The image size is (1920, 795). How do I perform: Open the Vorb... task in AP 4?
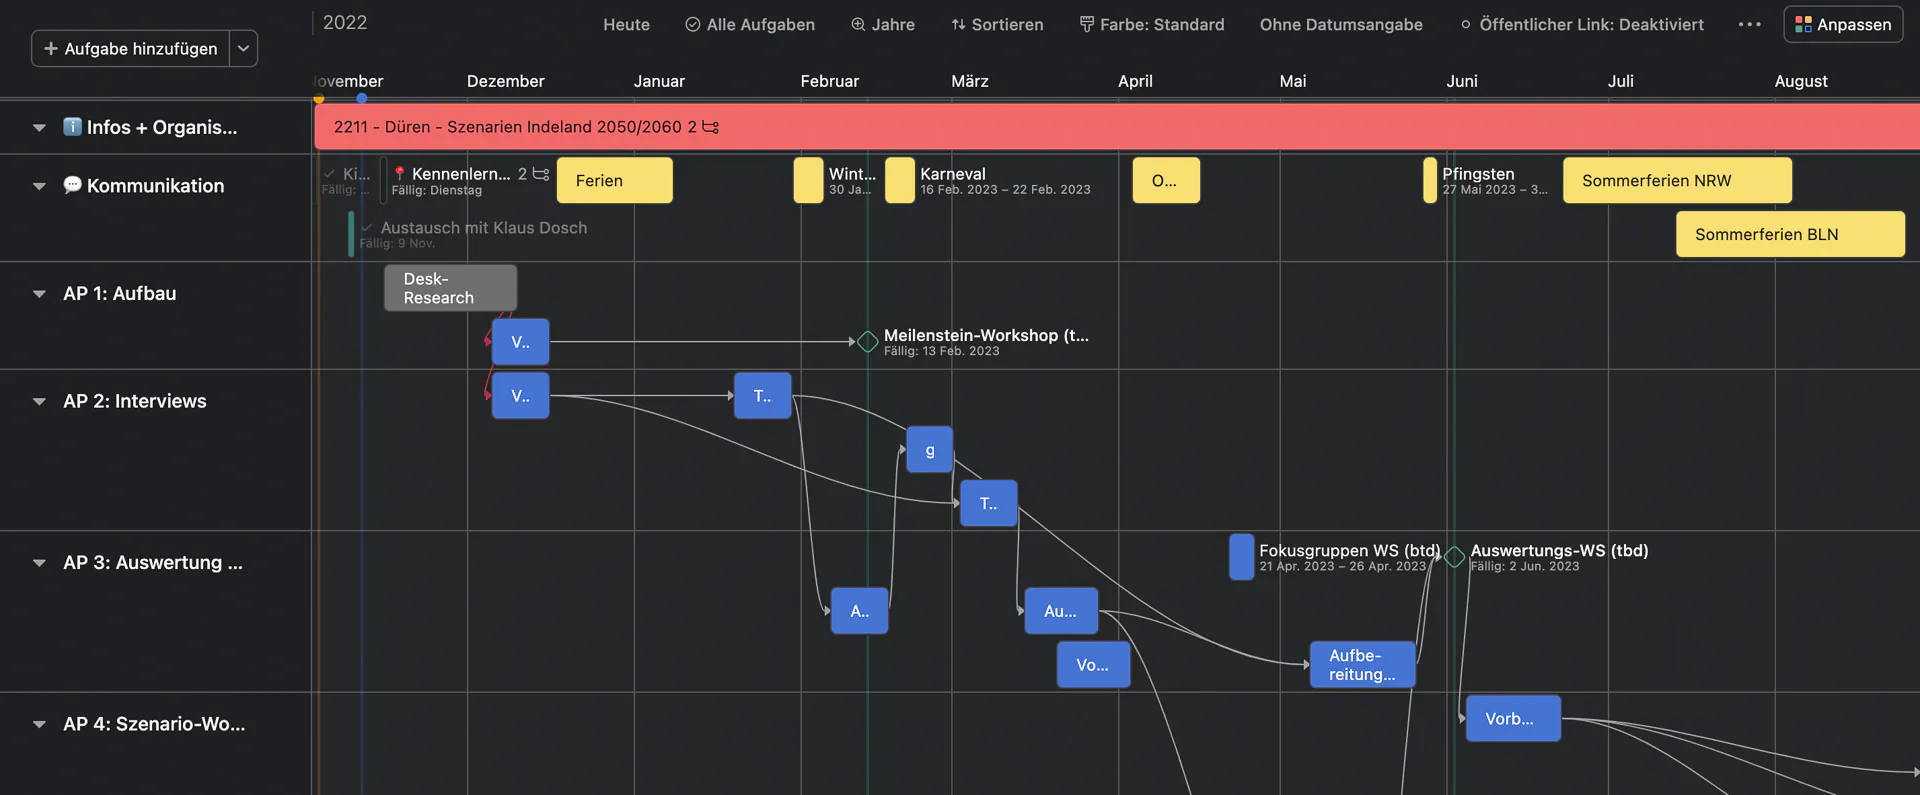1513,719
